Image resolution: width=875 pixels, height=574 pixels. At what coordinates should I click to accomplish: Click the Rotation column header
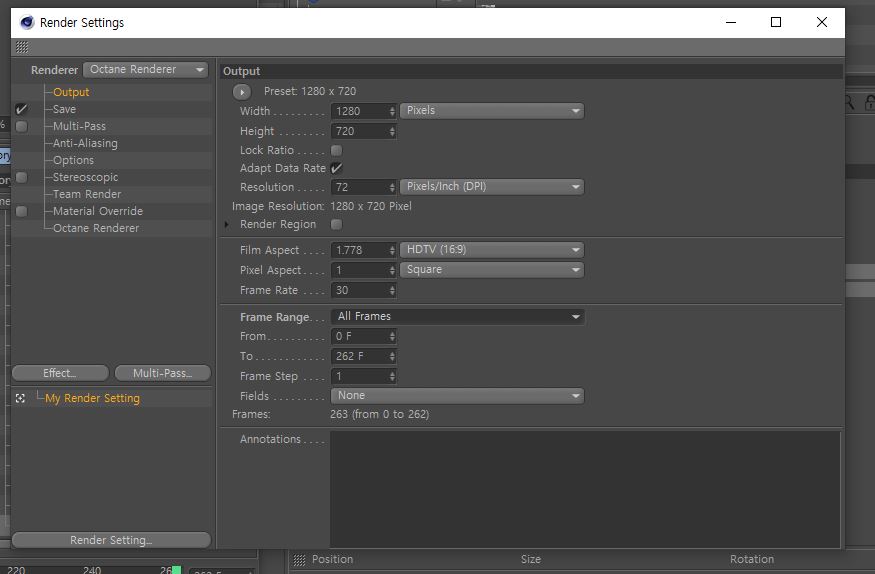[752, 559]
